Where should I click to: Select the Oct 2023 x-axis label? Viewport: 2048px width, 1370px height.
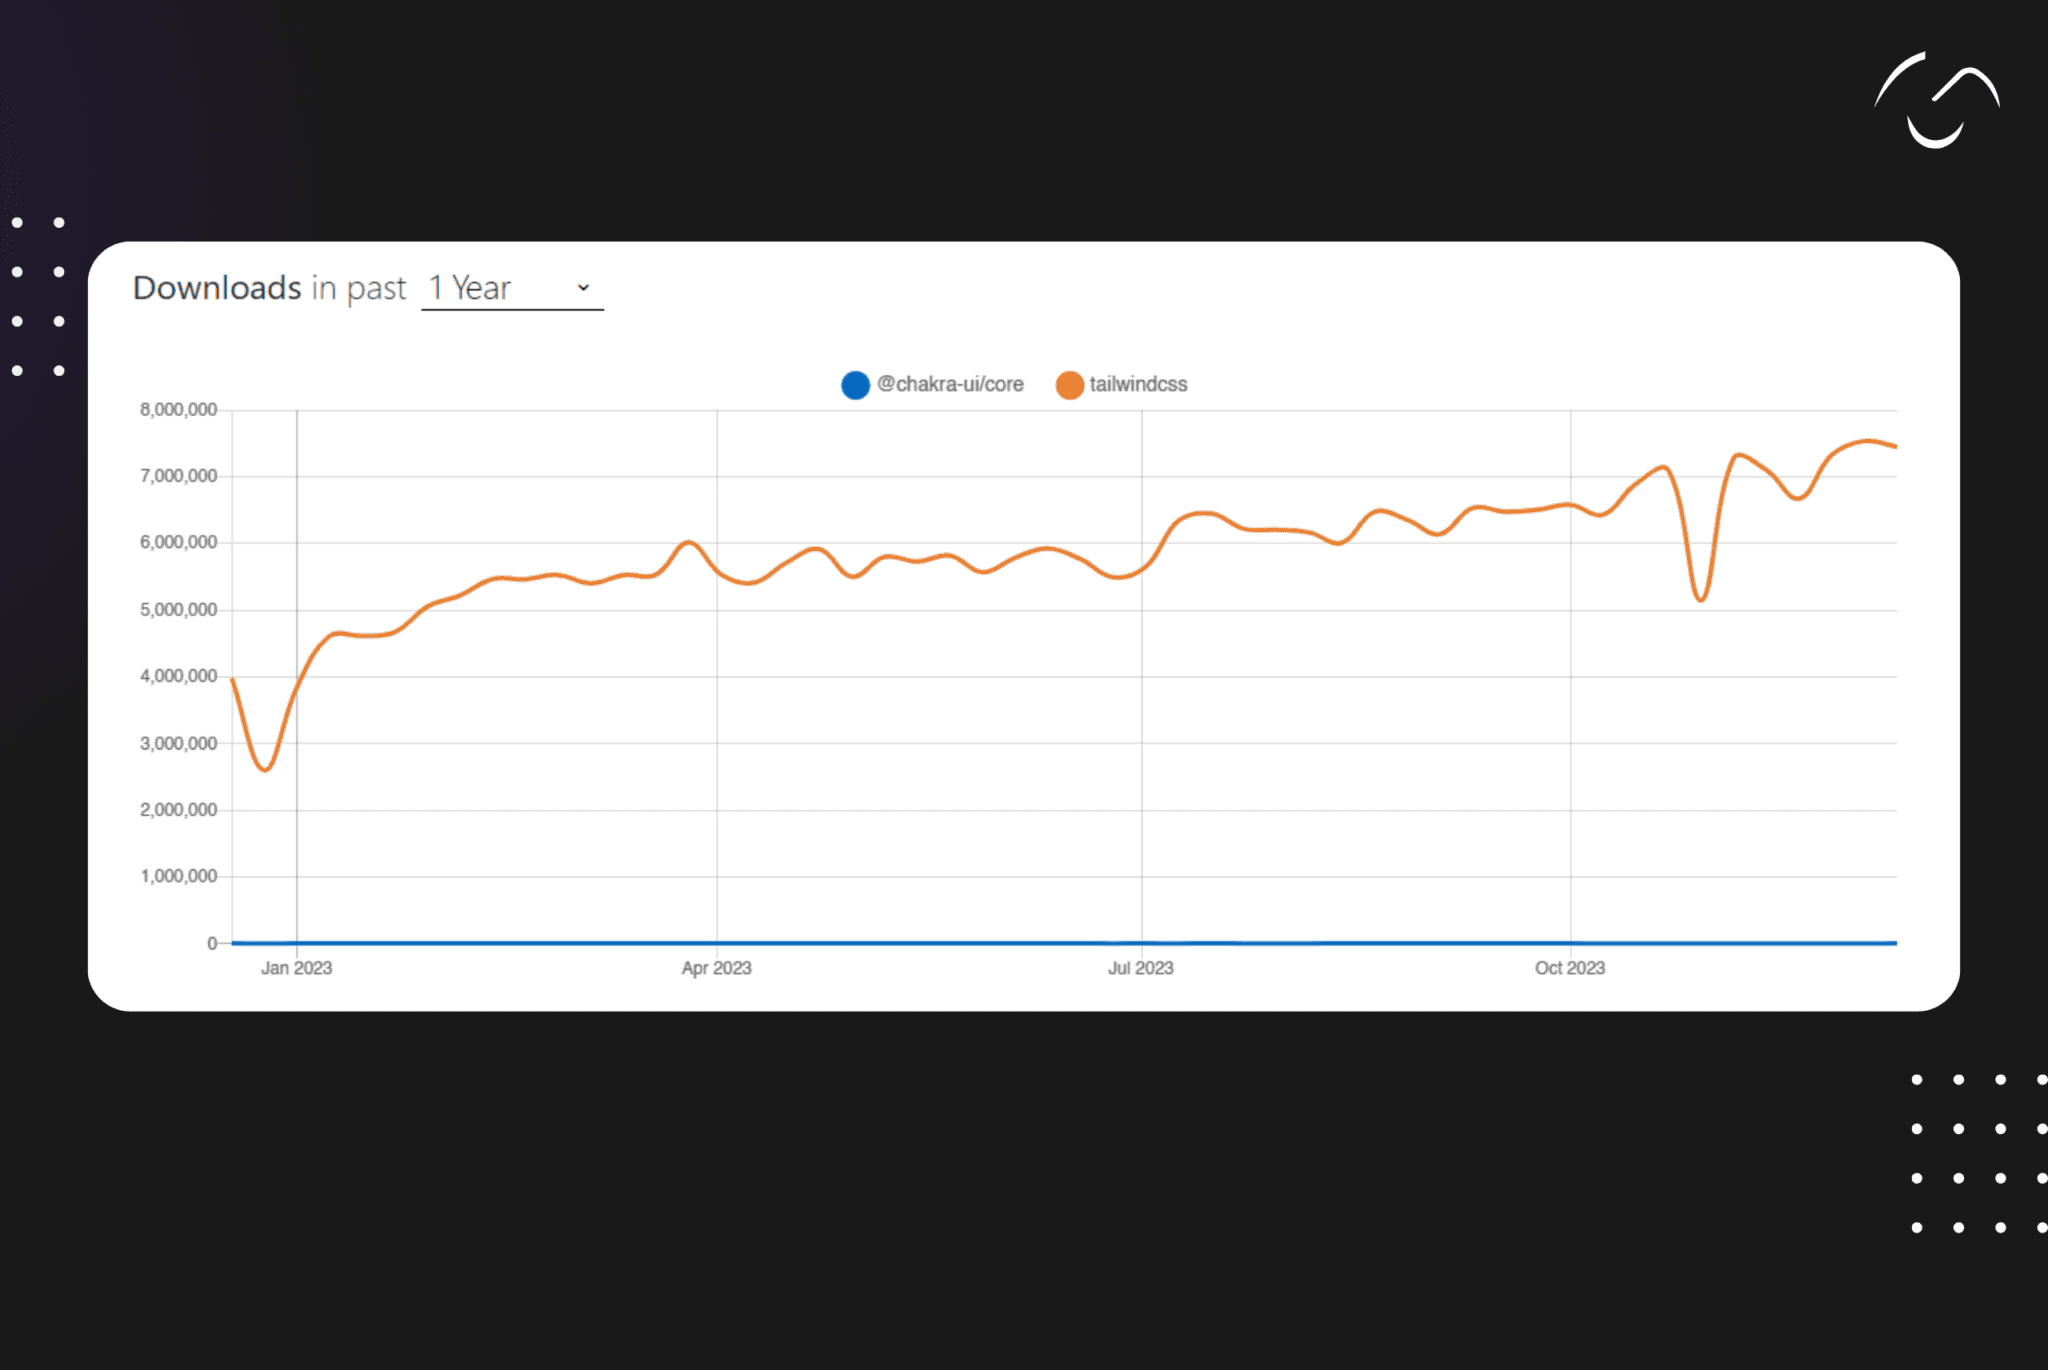click(1569, 968)
